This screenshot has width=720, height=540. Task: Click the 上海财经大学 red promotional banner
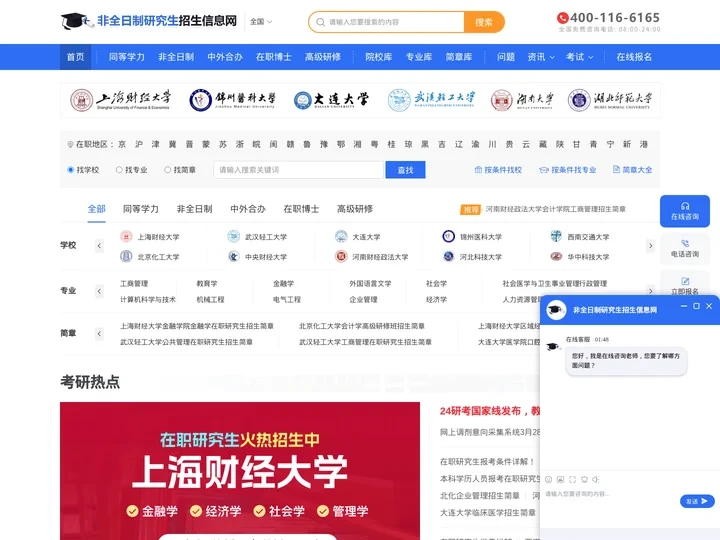point(240,471)
